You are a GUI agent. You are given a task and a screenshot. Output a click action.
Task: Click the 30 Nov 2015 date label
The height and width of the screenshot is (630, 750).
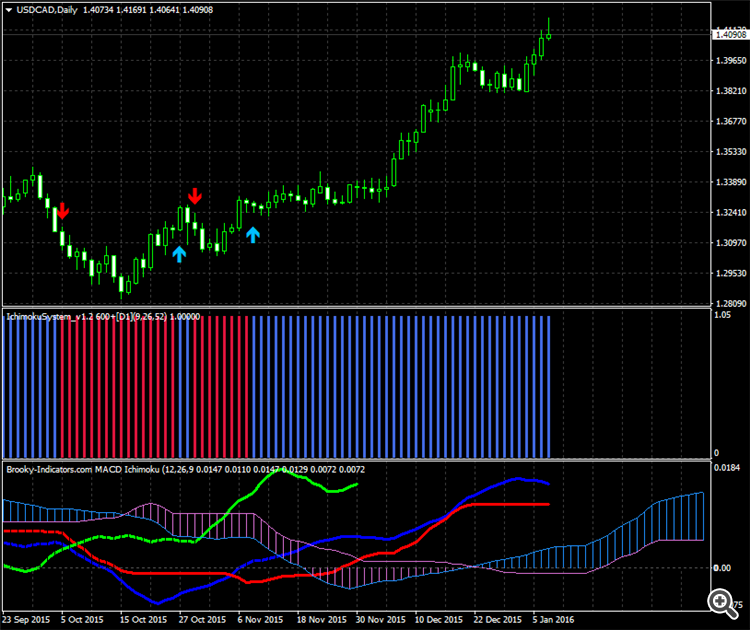click(x=380, y=619)
